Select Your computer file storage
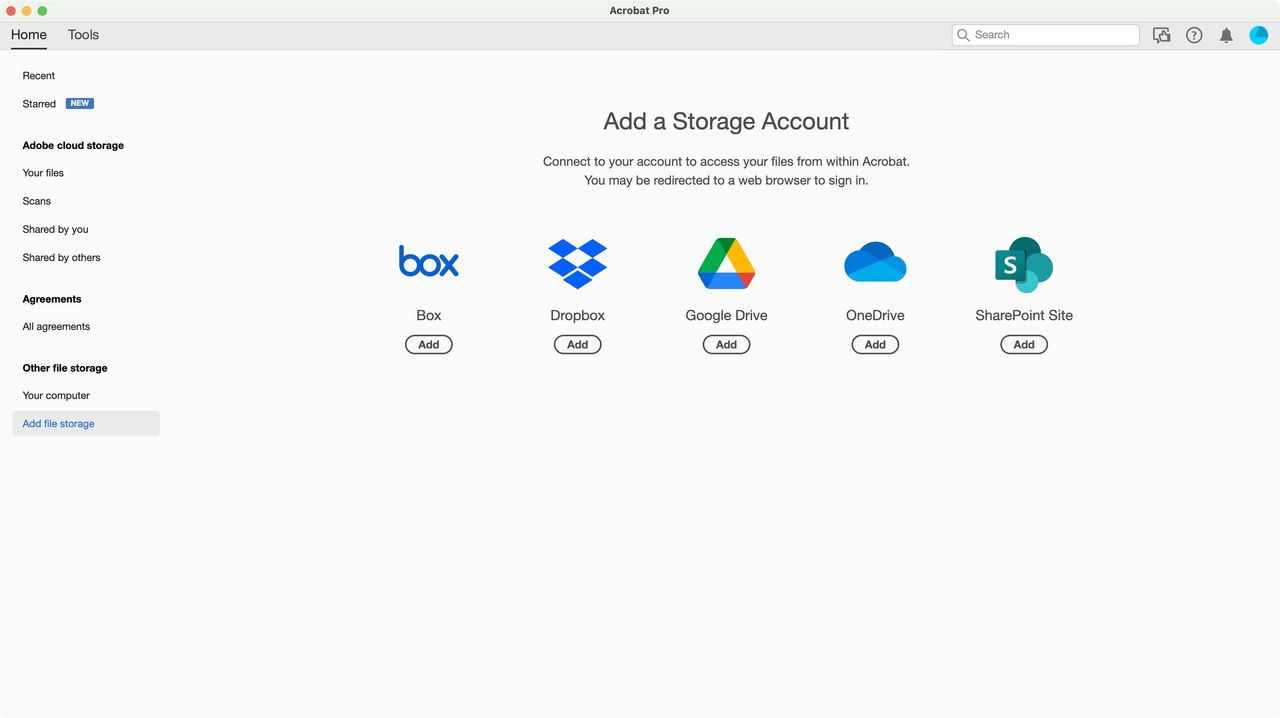1280x718 pixels. 56,396
